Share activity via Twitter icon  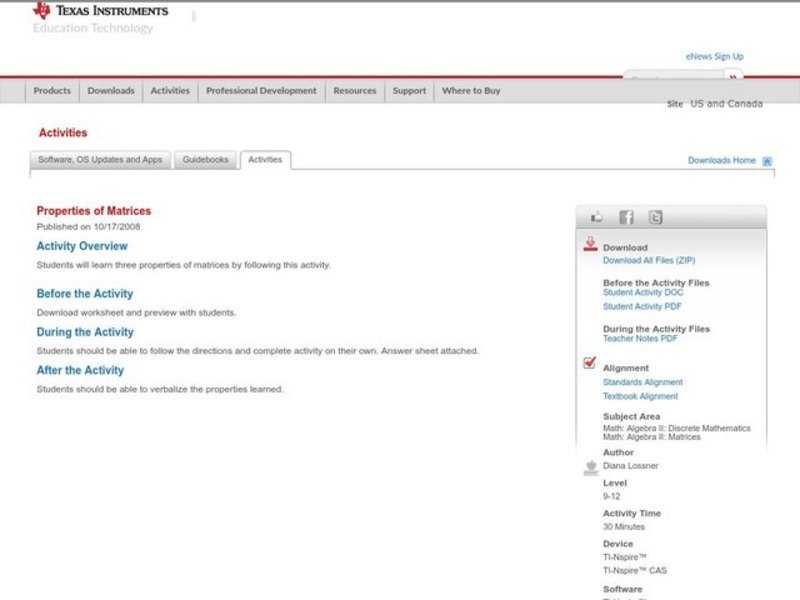coord(655,217)
